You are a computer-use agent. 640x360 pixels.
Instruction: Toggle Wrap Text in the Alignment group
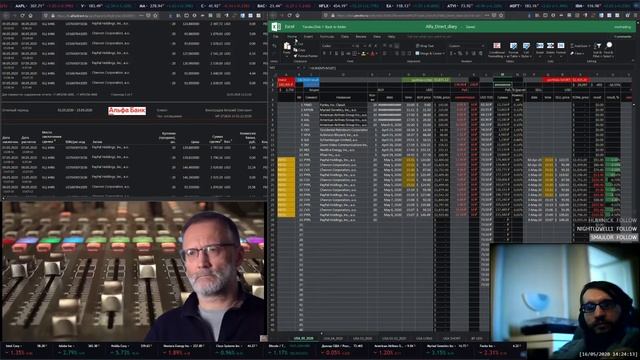point(425,46)
